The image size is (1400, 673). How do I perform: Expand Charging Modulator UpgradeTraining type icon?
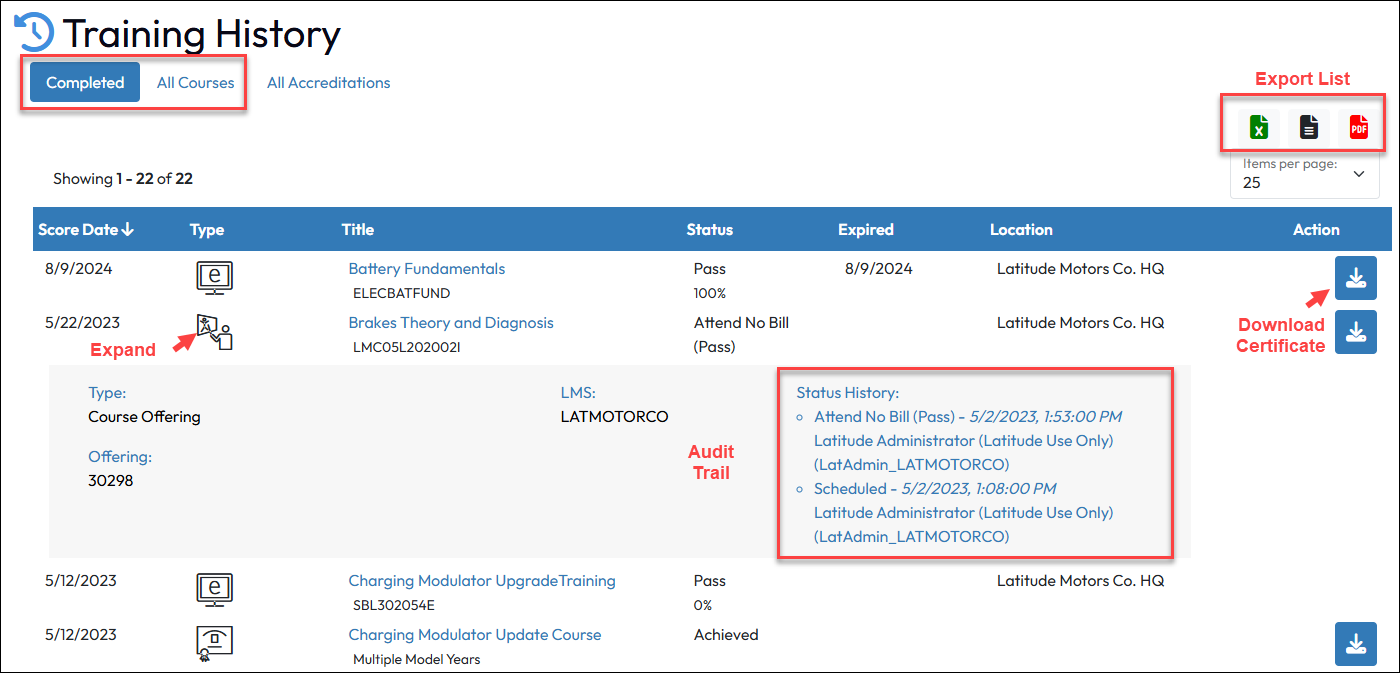214,589
